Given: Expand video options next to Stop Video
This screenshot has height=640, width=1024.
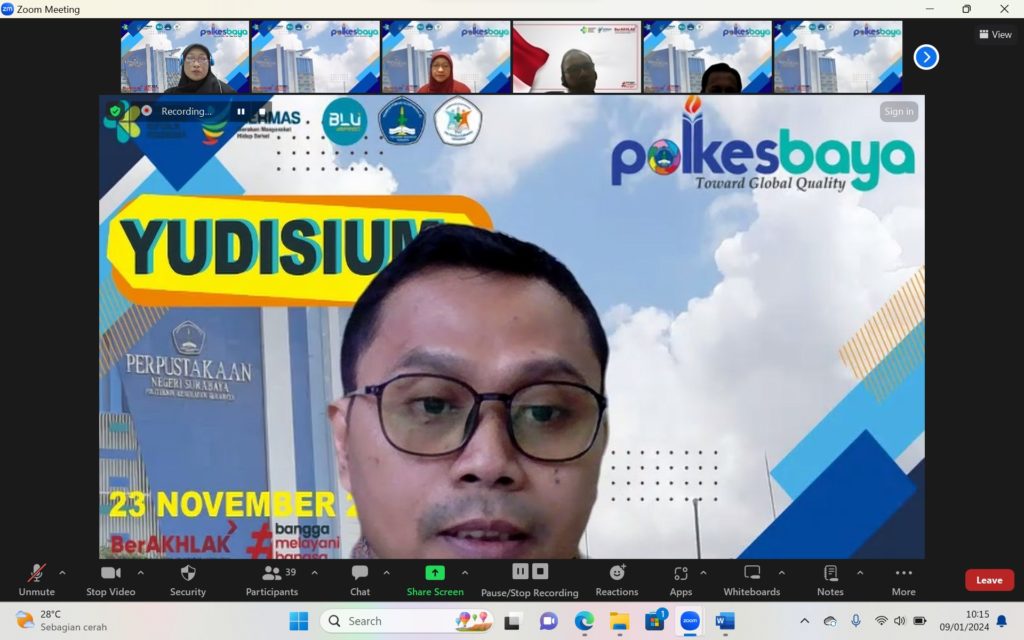Looking at the screenshot, I should (140, 573).
